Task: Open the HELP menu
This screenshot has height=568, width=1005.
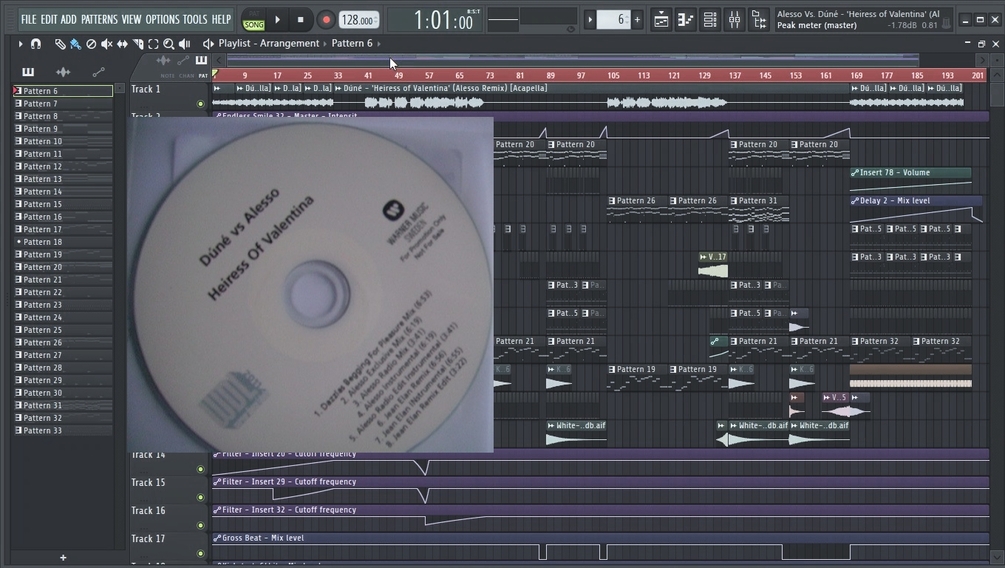Action: coord(221,20)
